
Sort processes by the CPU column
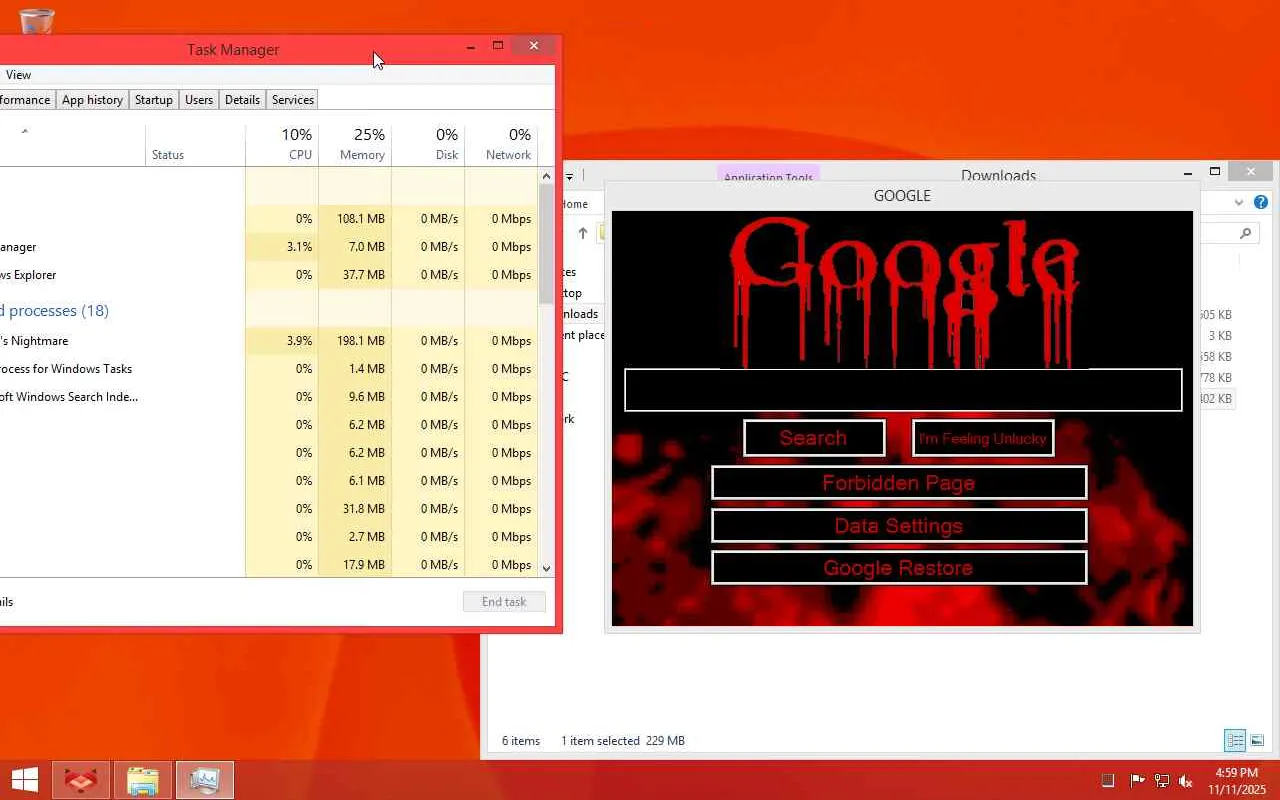(282, 144)
